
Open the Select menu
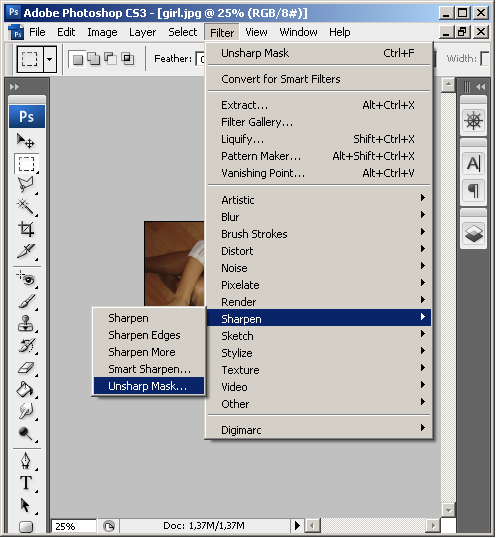pyautogui.click(x=182, y=32)
